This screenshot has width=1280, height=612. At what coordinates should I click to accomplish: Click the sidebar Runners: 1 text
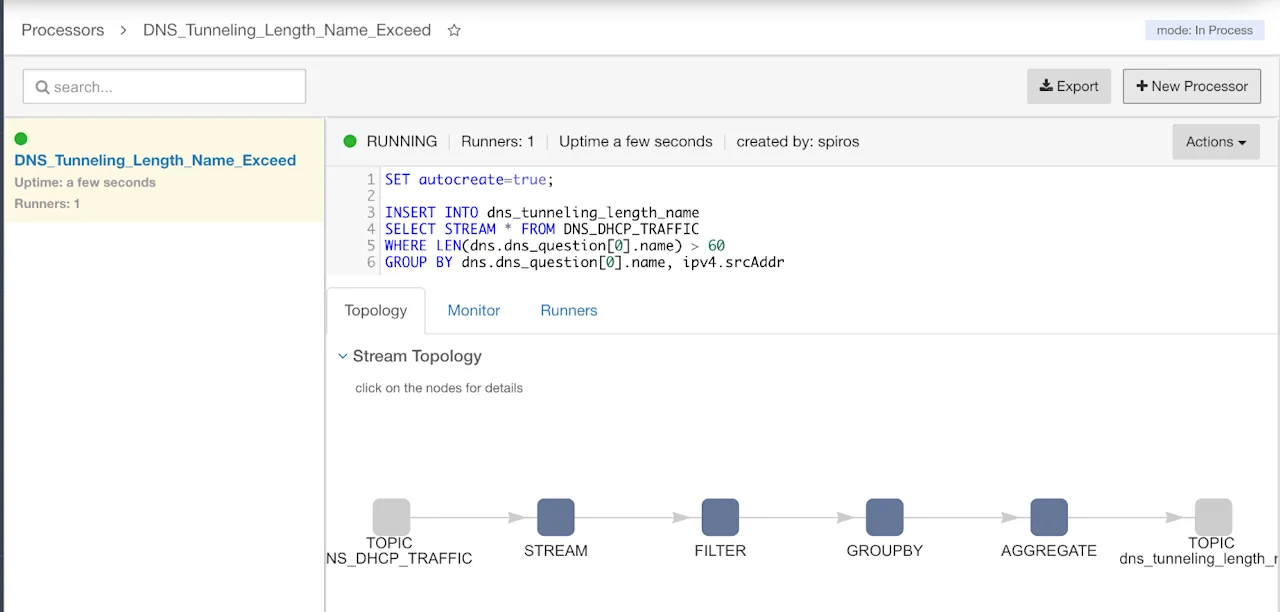coord(47,203)
